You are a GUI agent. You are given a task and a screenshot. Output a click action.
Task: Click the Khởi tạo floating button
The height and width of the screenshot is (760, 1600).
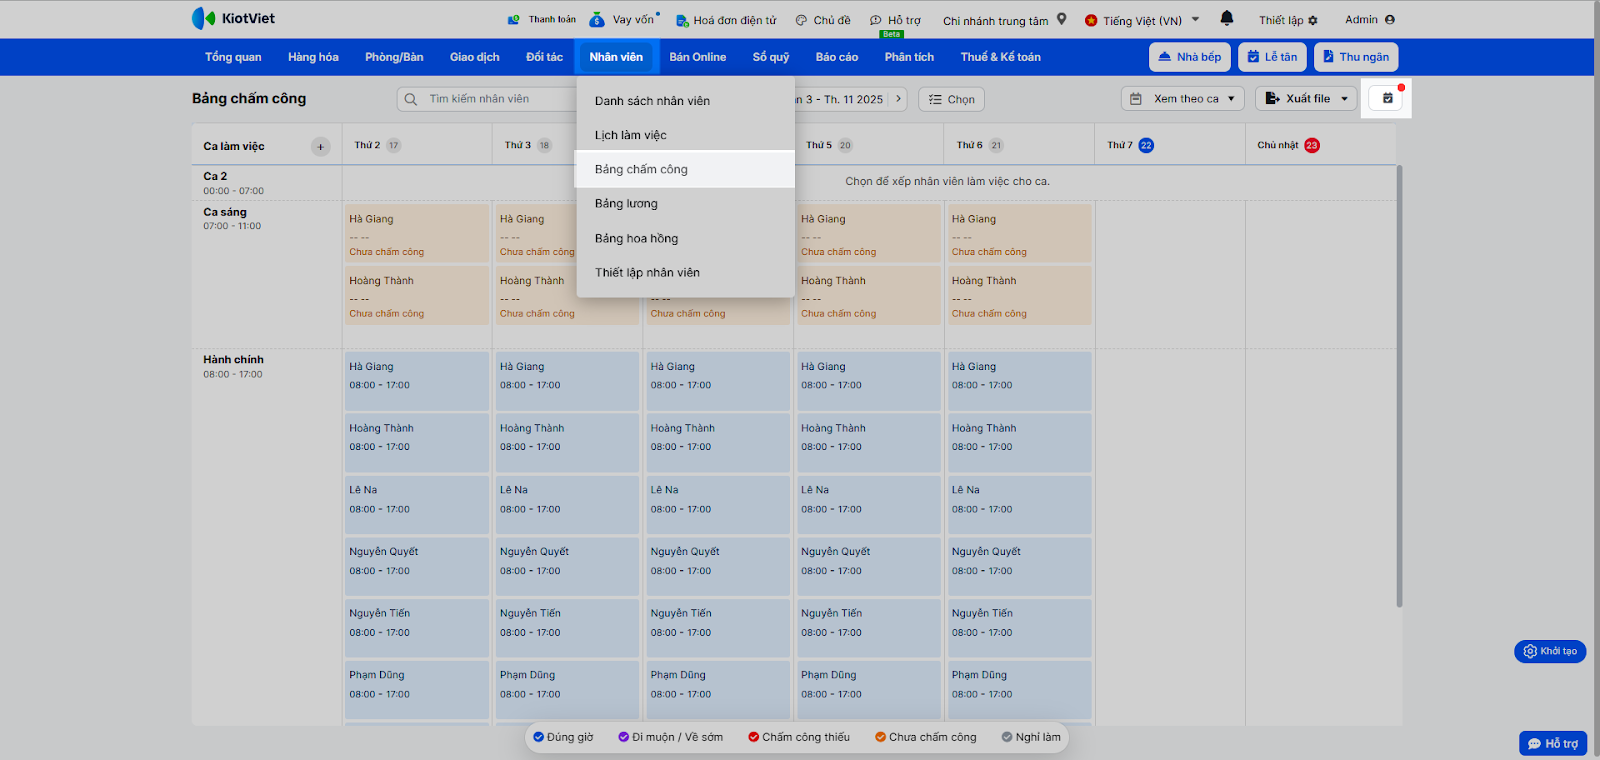point(1550,651)
